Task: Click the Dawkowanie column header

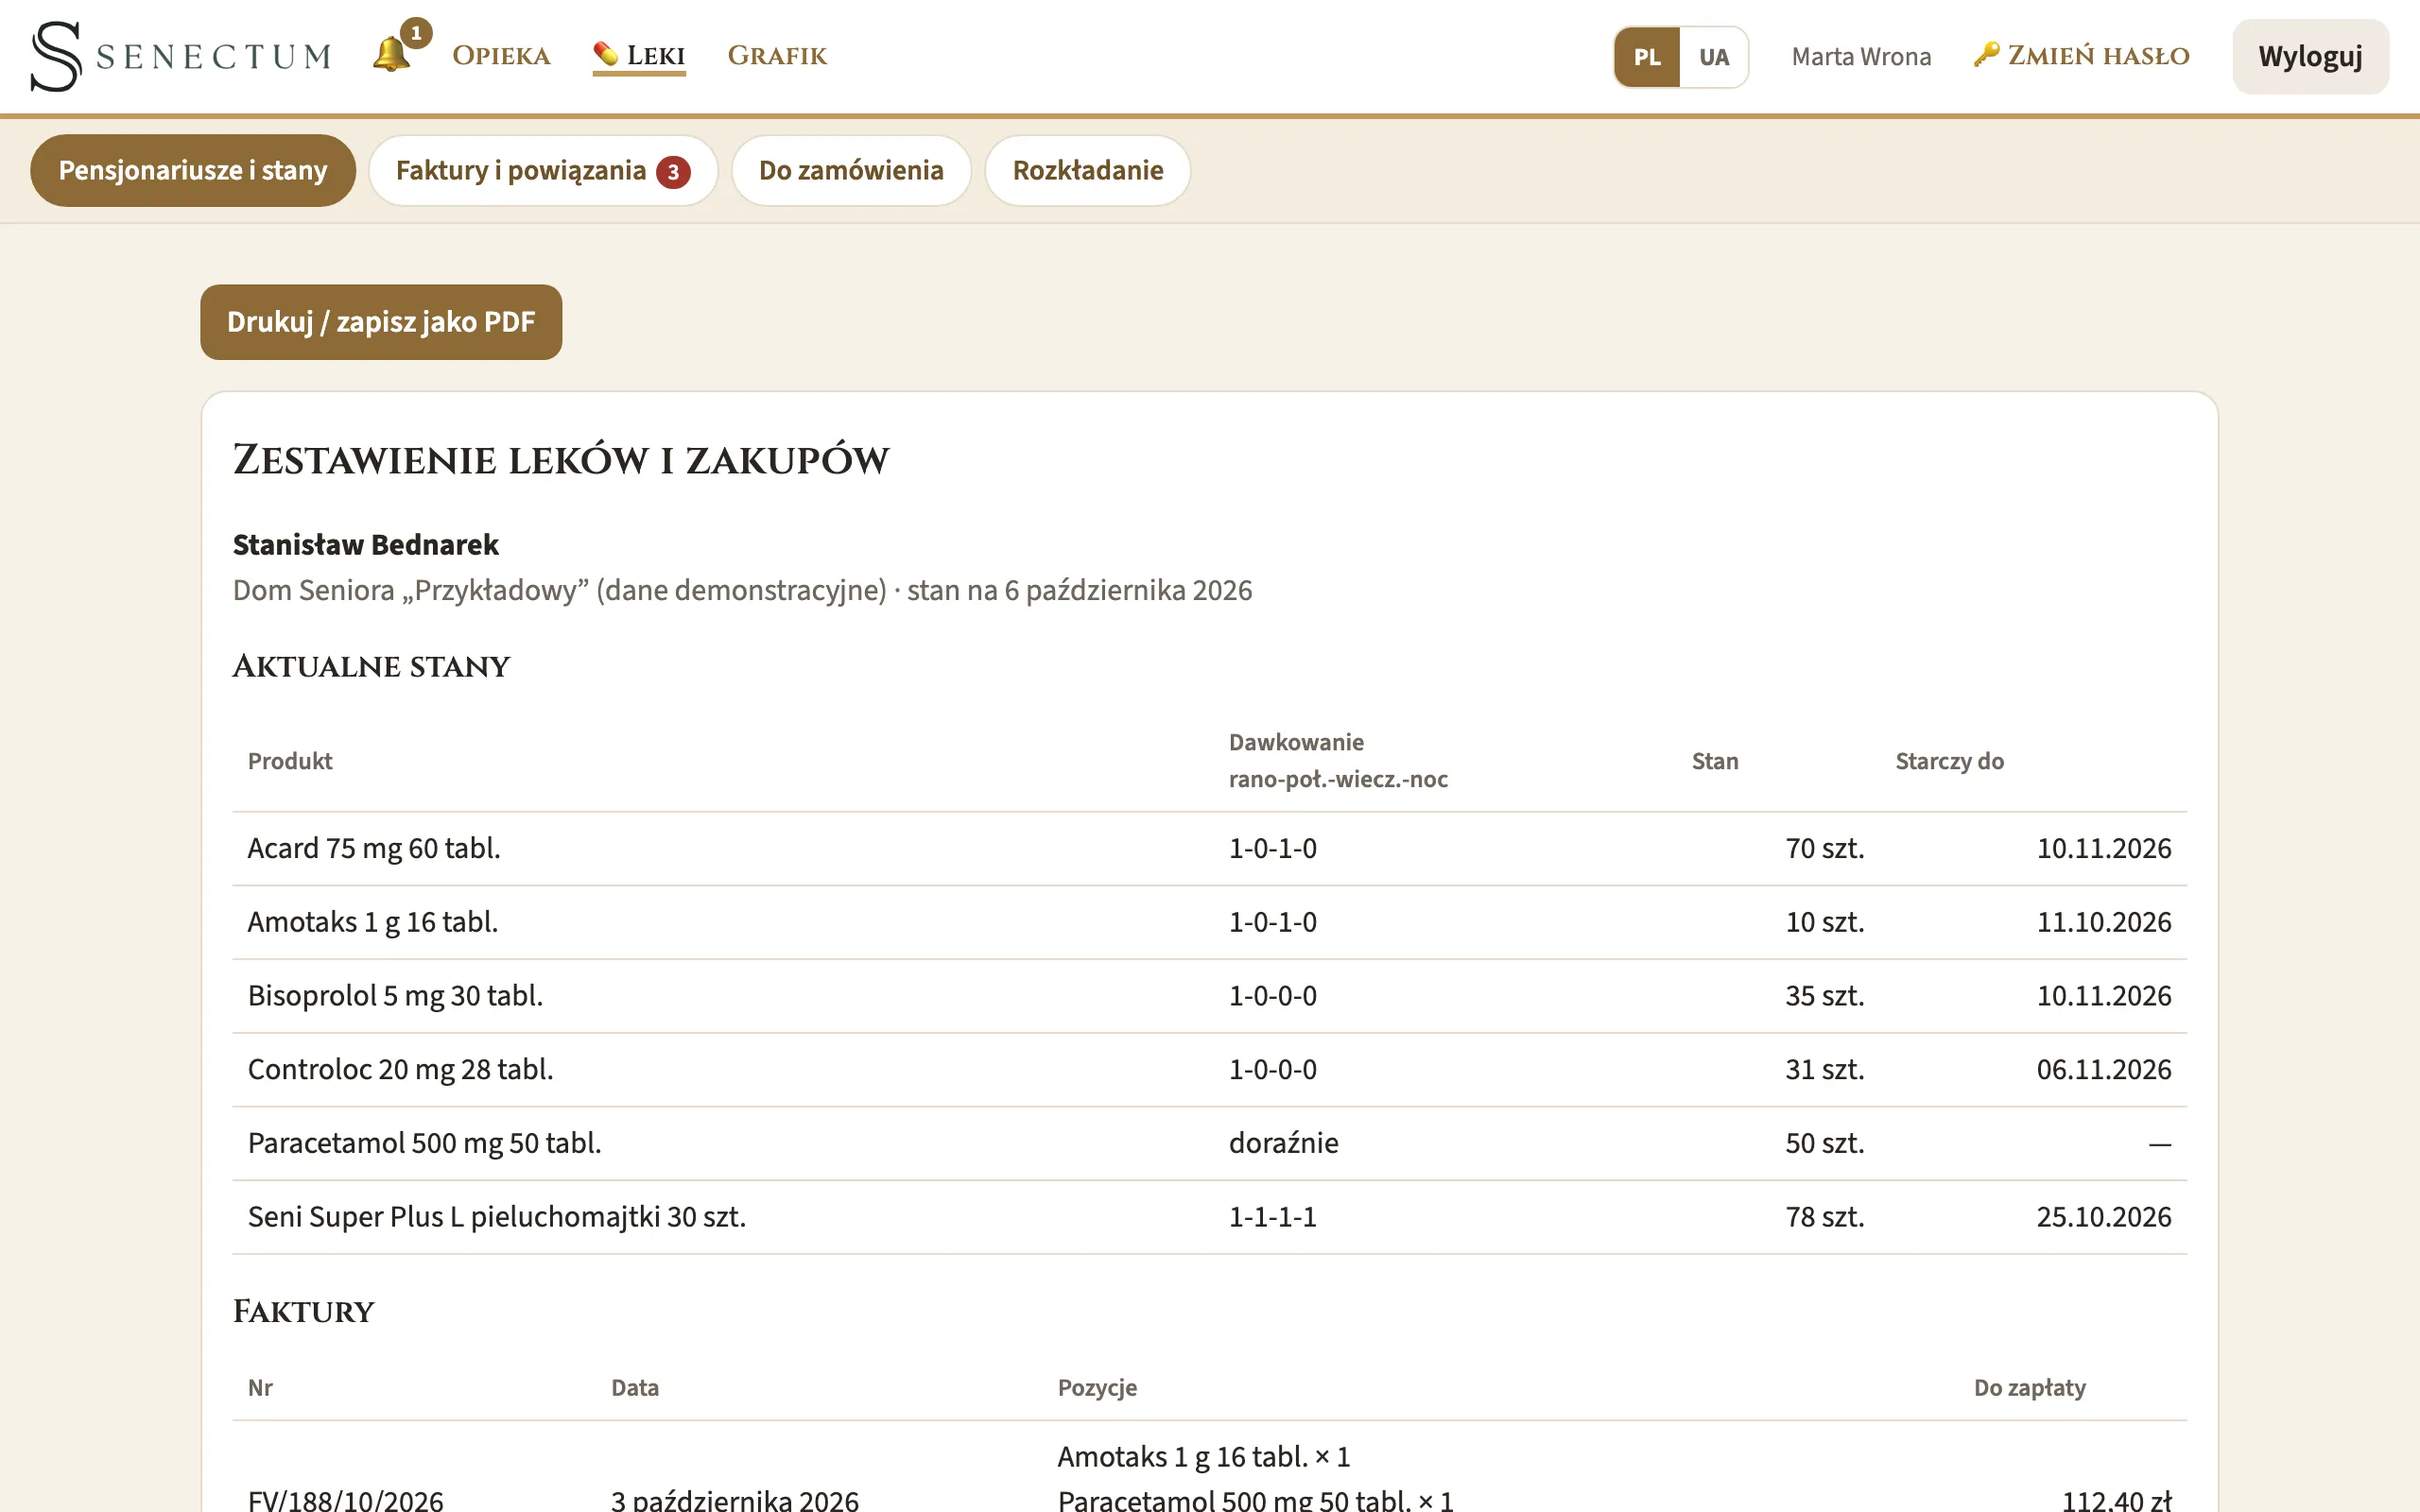Action: coord(1338,761)
